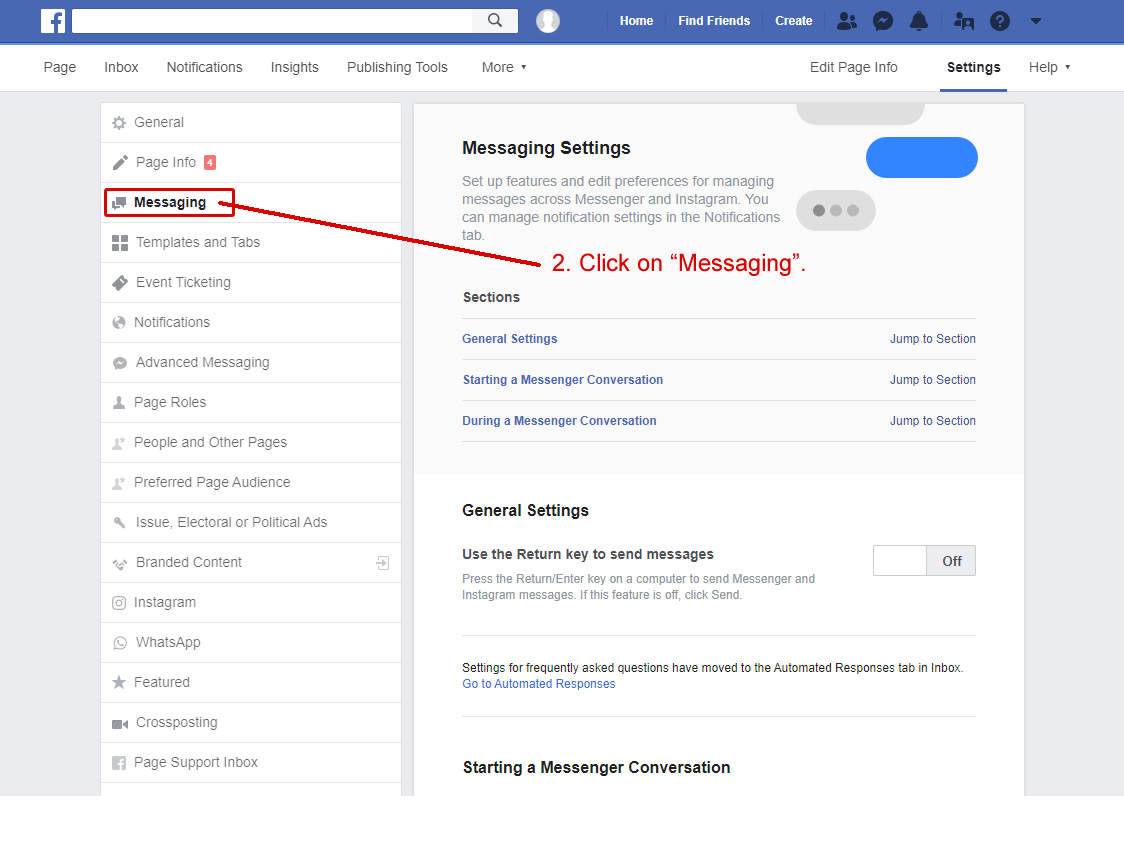Open the Notifications tab in page nav
1124x857 pixels.
tap(204, 67)
